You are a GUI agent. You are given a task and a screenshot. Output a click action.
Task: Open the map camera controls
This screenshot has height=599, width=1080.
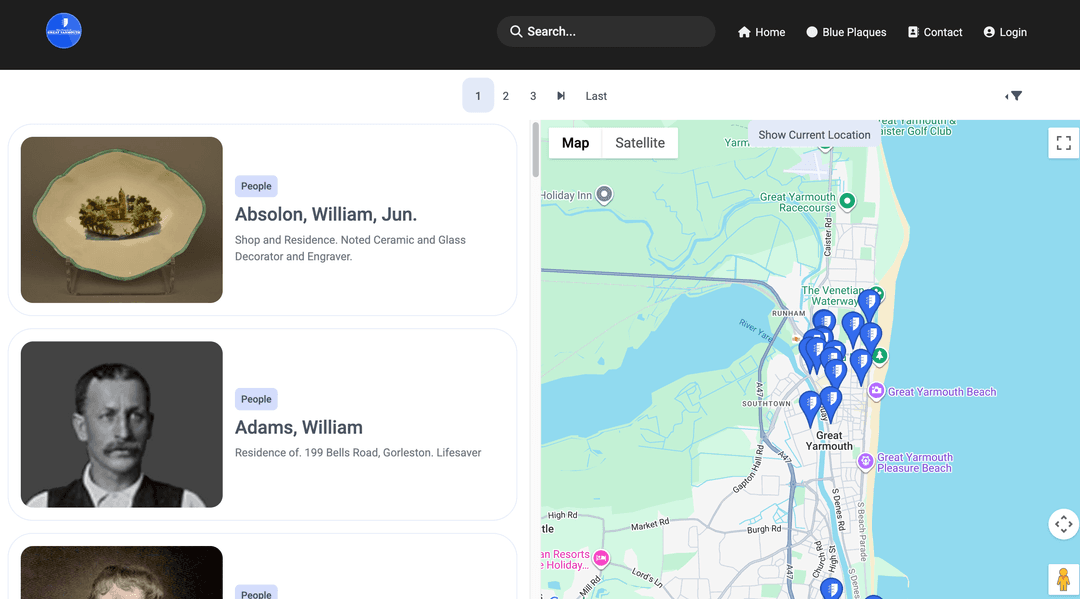[1063, 524]
